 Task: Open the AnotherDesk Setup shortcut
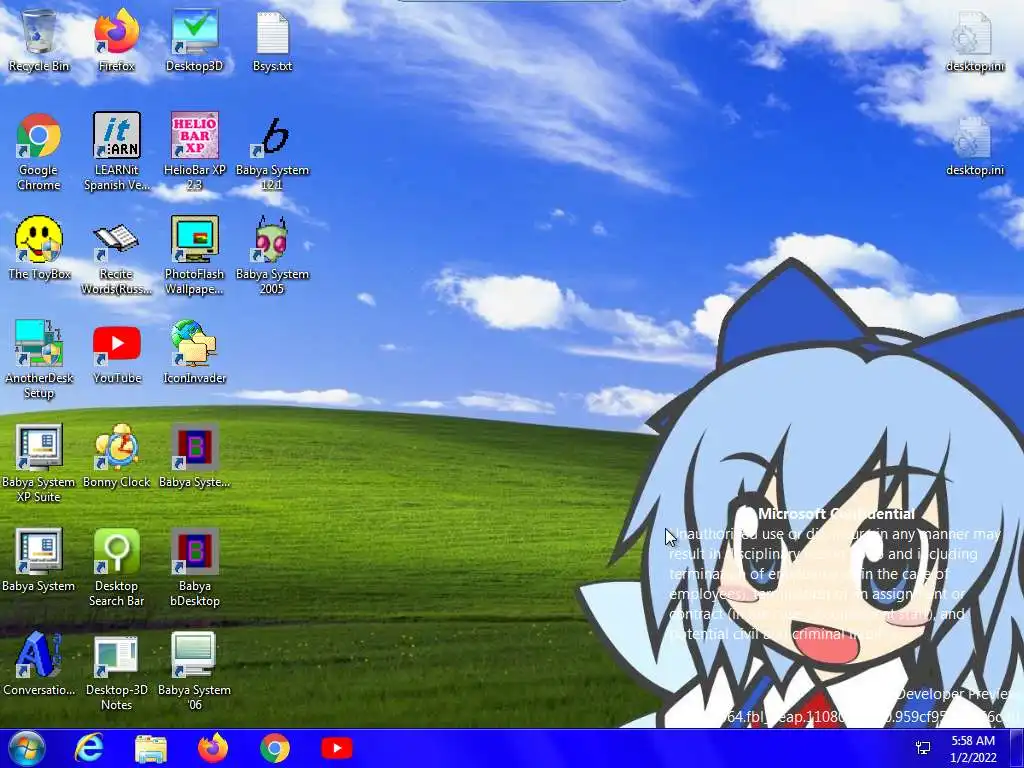[39, 359]
